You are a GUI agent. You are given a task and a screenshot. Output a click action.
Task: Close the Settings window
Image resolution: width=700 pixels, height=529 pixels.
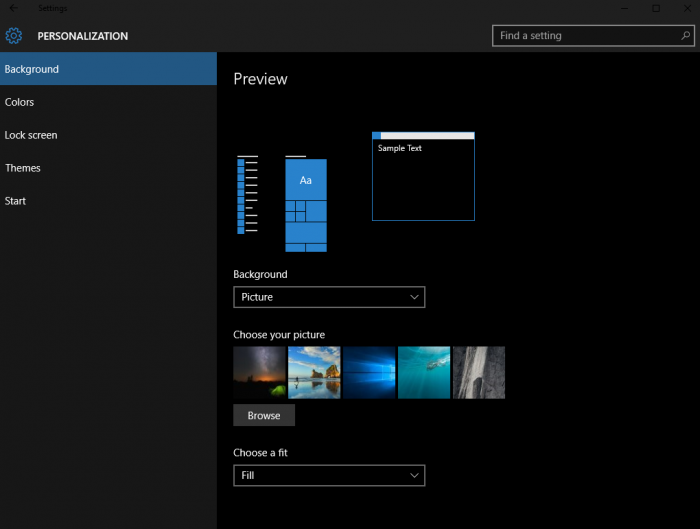point(685,8)
